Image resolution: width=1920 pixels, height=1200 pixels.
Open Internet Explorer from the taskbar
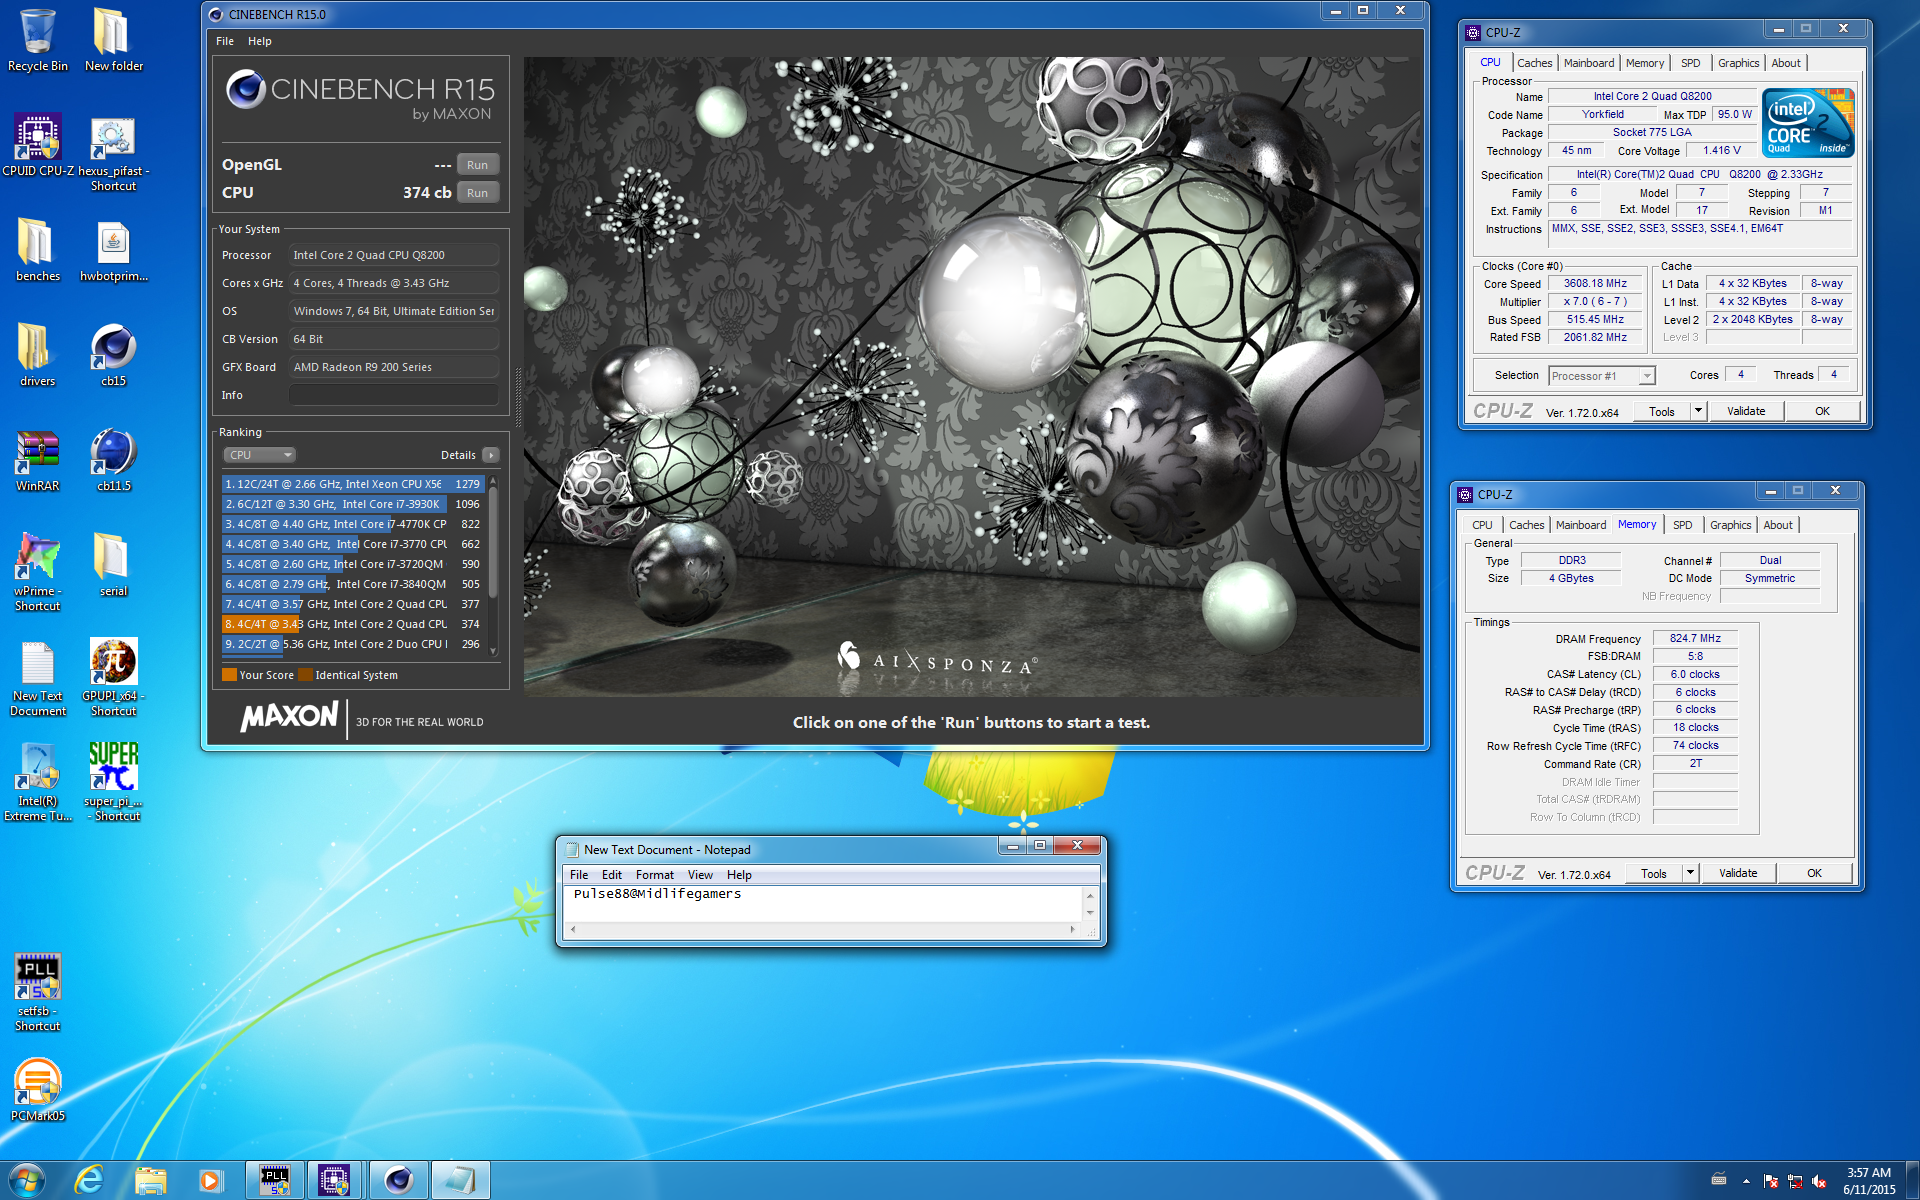(89, 1180)
